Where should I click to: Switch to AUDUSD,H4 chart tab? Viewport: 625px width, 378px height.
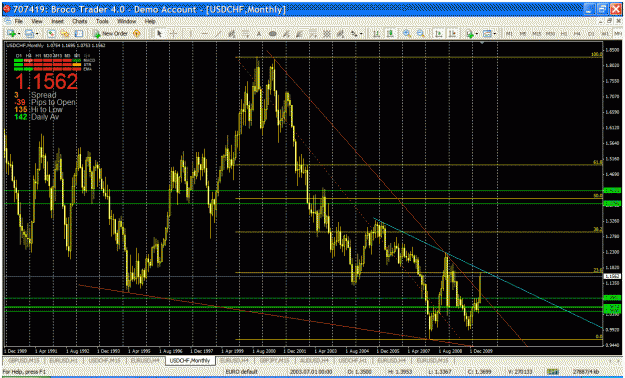pos(314,360)
